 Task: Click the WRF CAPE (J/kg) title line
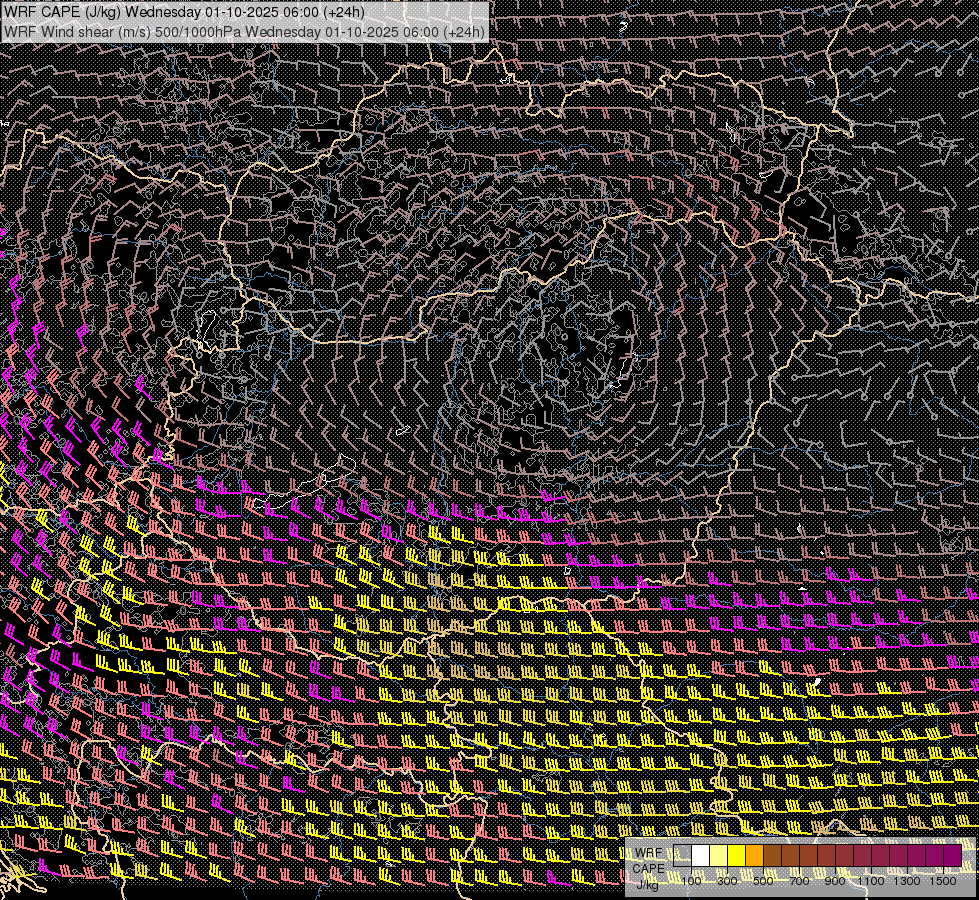click(185, 12)
